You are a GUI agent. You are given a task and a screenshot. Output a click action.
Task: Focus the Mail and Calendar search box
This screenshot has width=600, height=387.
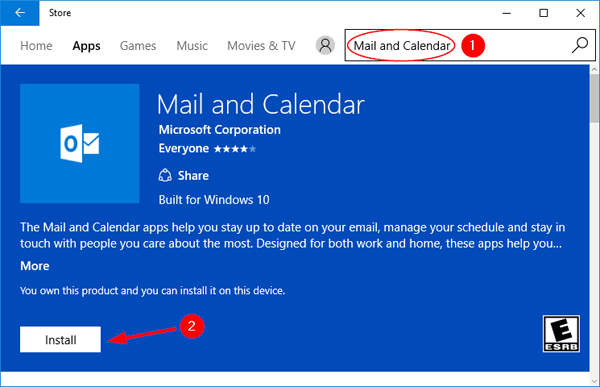click(470, 45)
